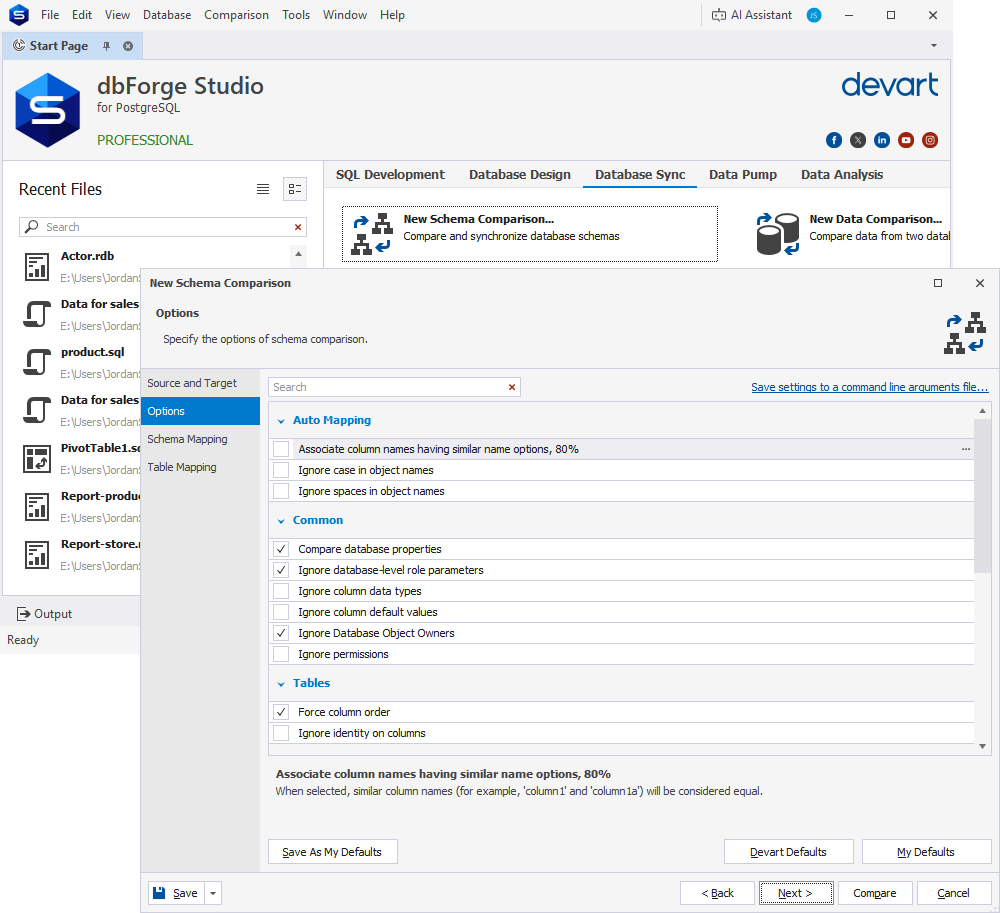Open the Devart Facebook page icon
This screenshot has height=913, width=1000.
click(x=834, y=140)
